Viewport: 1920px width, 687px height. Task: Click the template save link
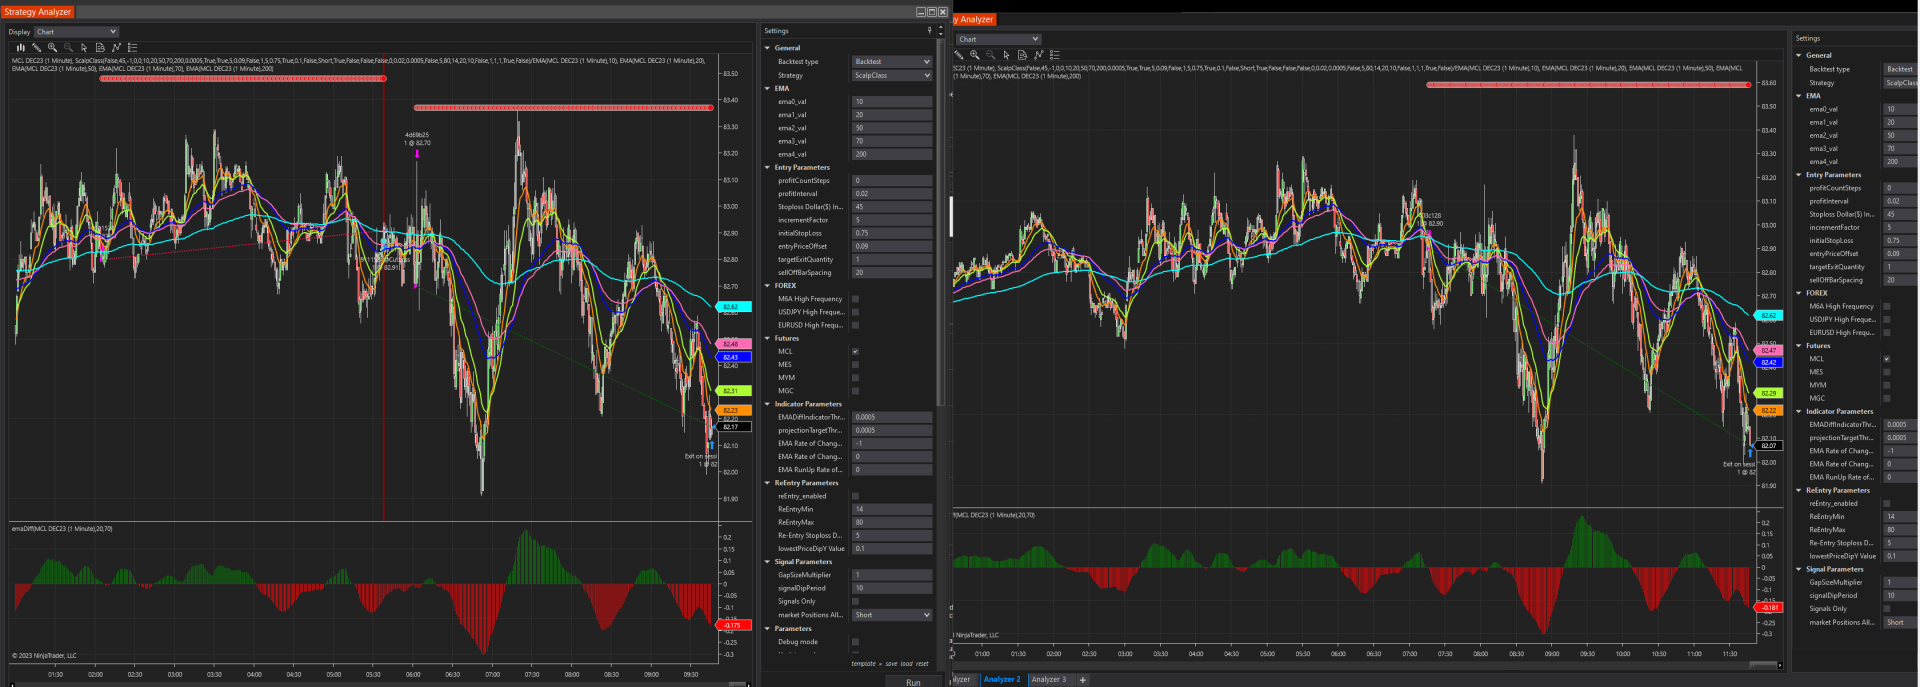click(x=890, y=664)
